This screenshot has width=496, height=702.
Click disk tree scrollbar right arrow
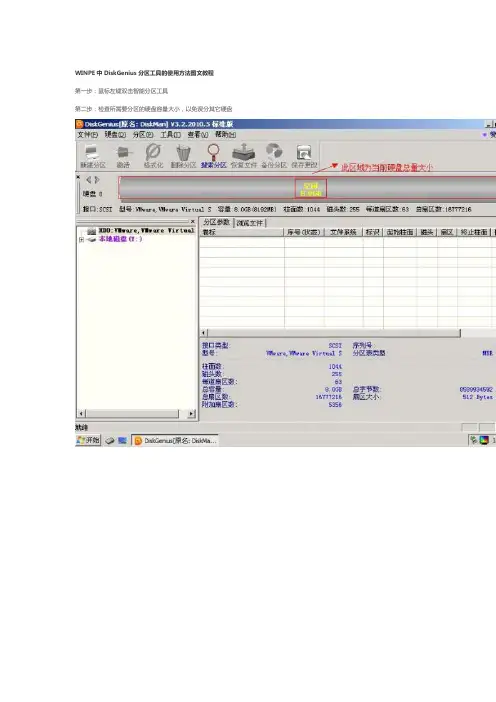click(x=192, y=414)
